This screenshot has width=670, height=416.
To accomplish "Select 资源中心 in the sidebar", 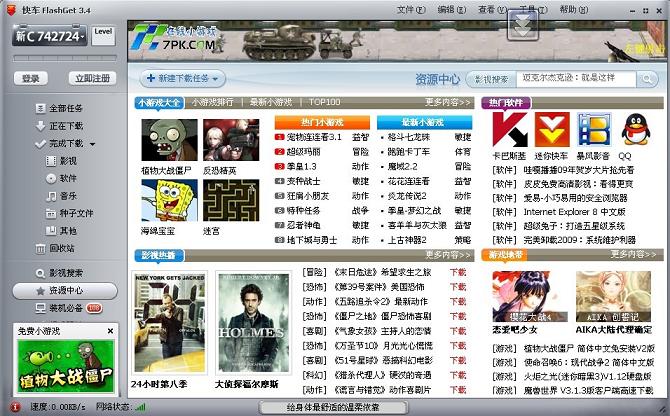I will (x=65, y=291).
